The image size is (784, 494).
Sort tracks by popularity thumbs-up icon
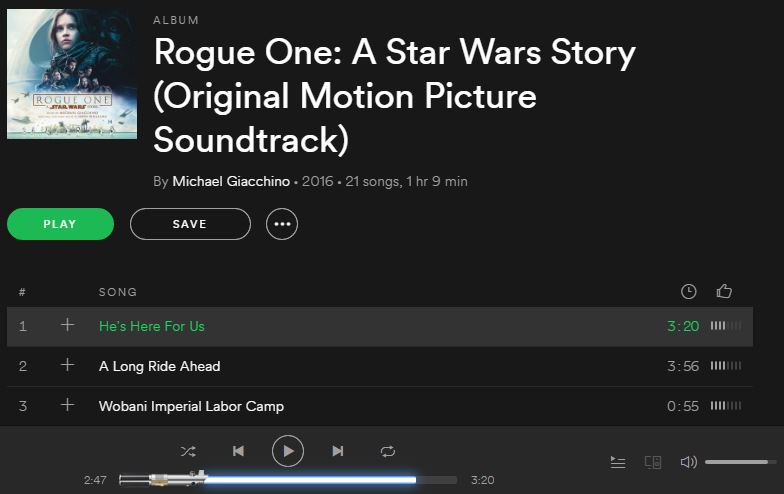pyautogui.click(x=724, y=291)
